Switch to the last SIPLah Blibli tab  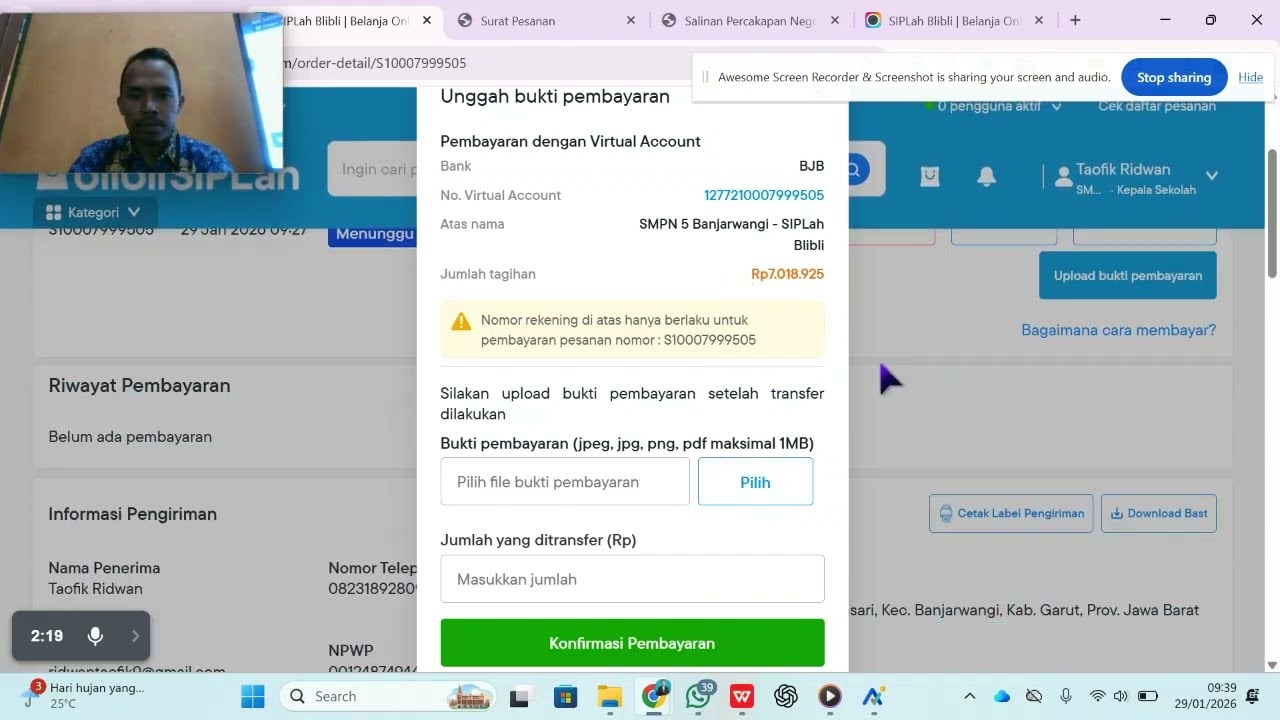pyautogui.click(x=940, y=20)
